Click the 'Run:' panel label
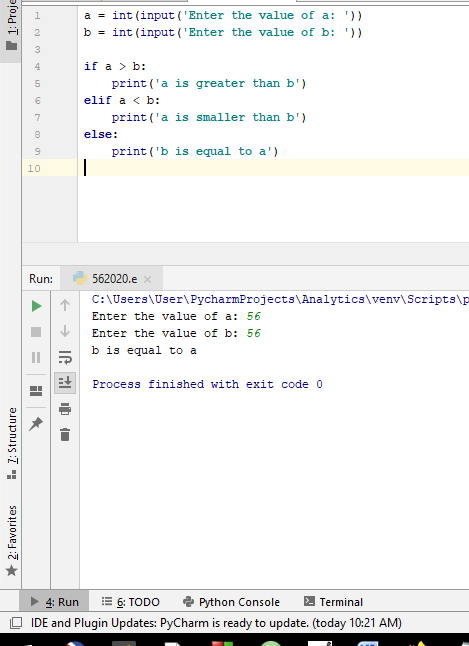Viewport: 469px width, 646px height. tap(41, 279)
